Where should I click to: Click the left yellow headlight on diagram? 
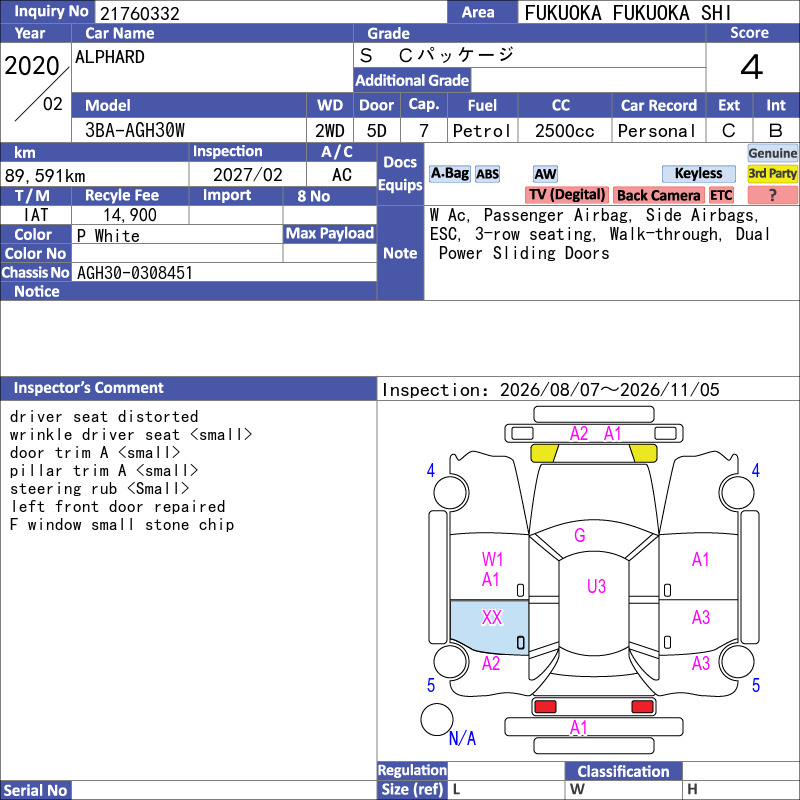click(x=544, y=454)
